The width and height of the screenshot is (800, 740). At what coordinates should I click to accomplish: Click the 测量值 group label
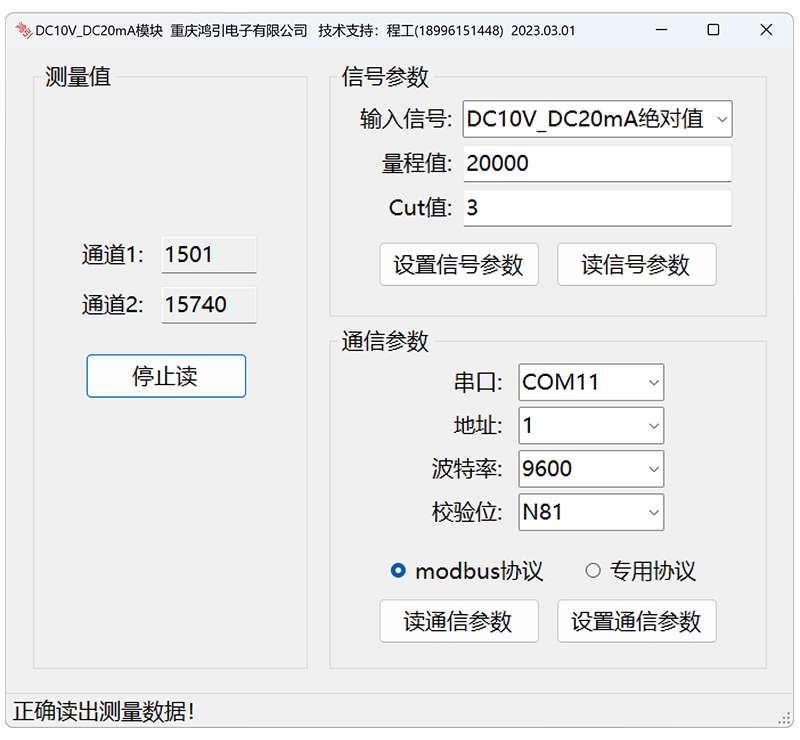[x=78, y=77]
